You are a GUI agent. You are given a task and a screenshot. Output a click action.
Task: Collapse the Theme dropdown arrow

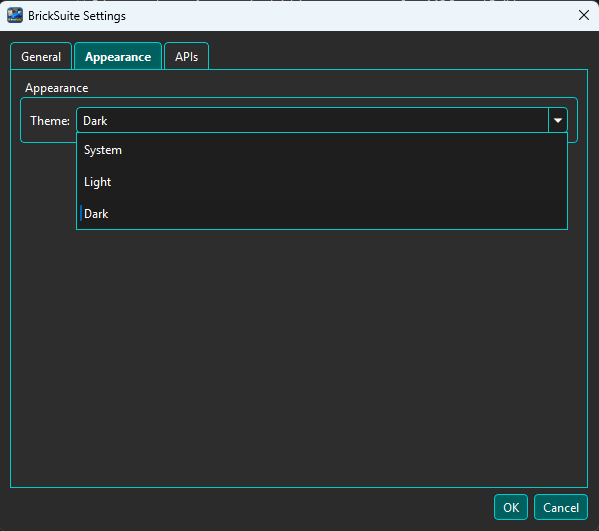click(558, 120)
